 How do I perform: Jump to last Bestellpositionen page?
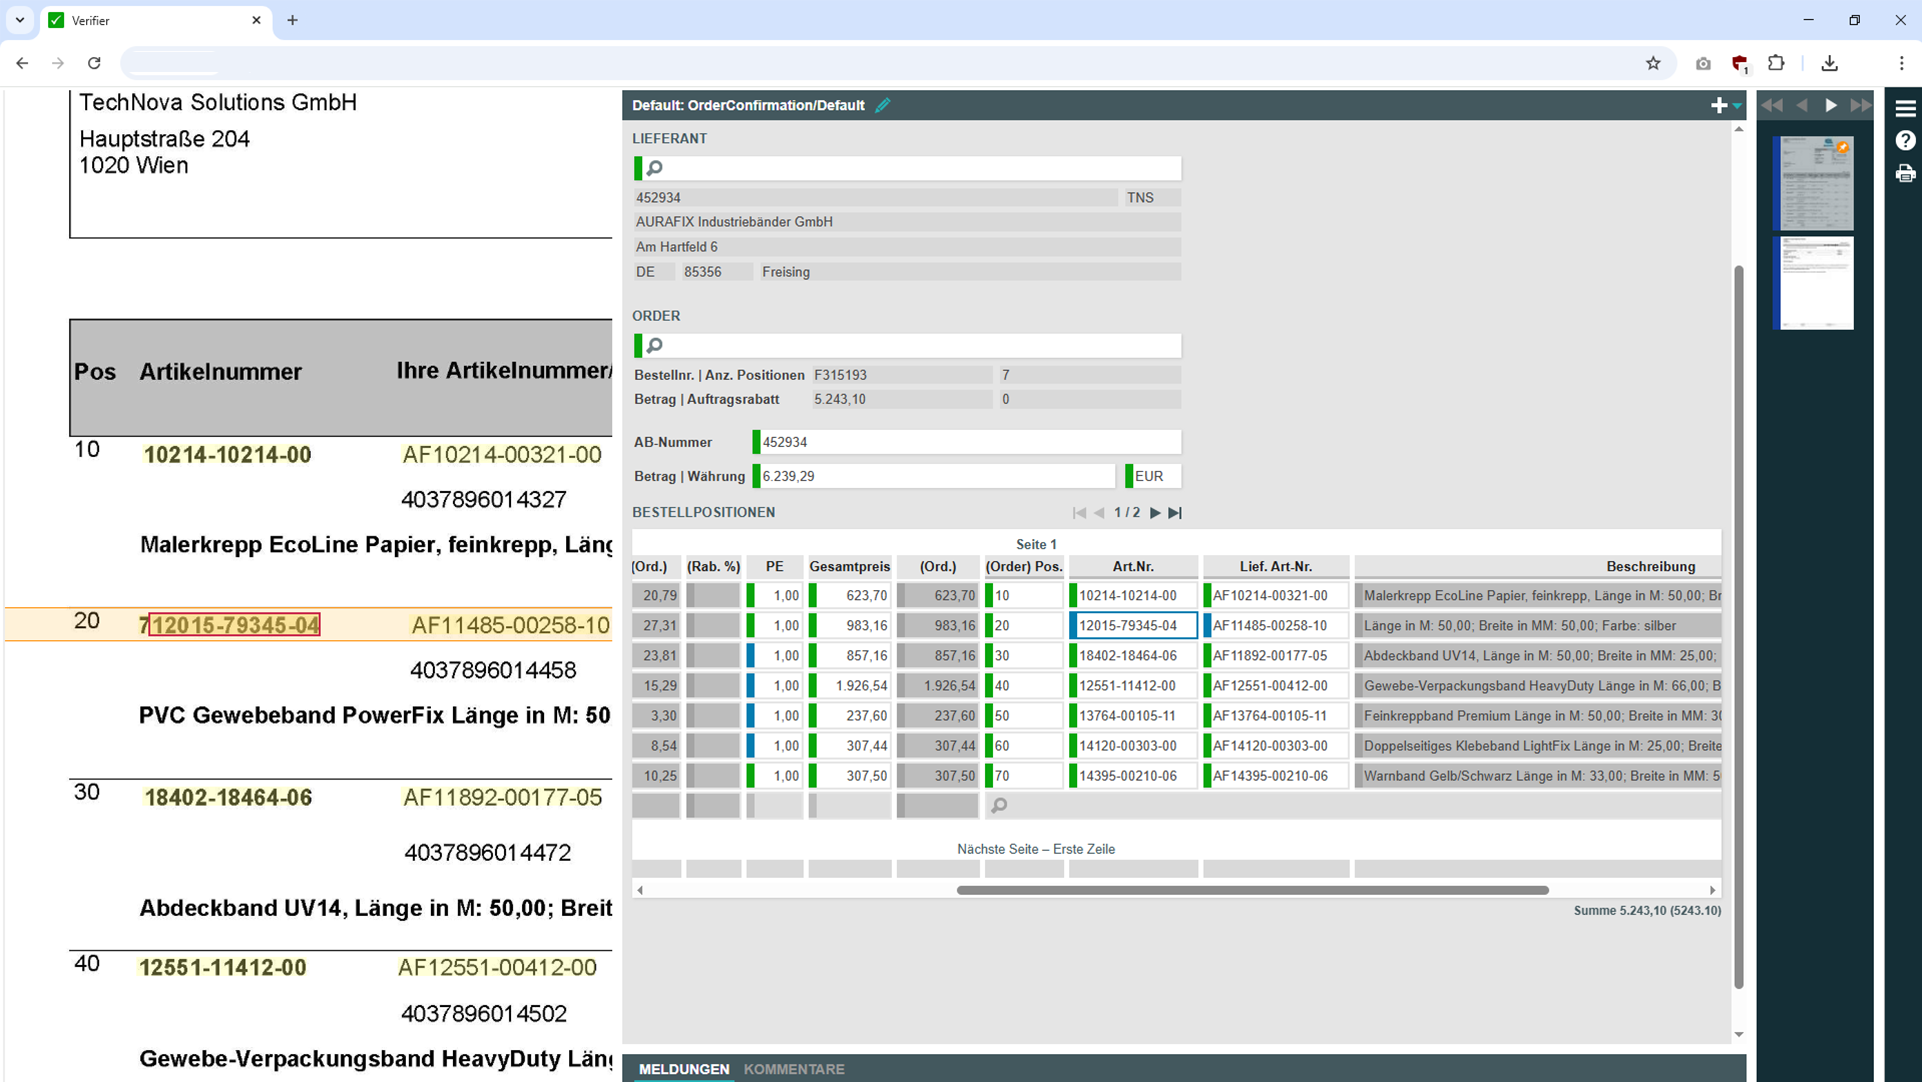[1176, 513]
